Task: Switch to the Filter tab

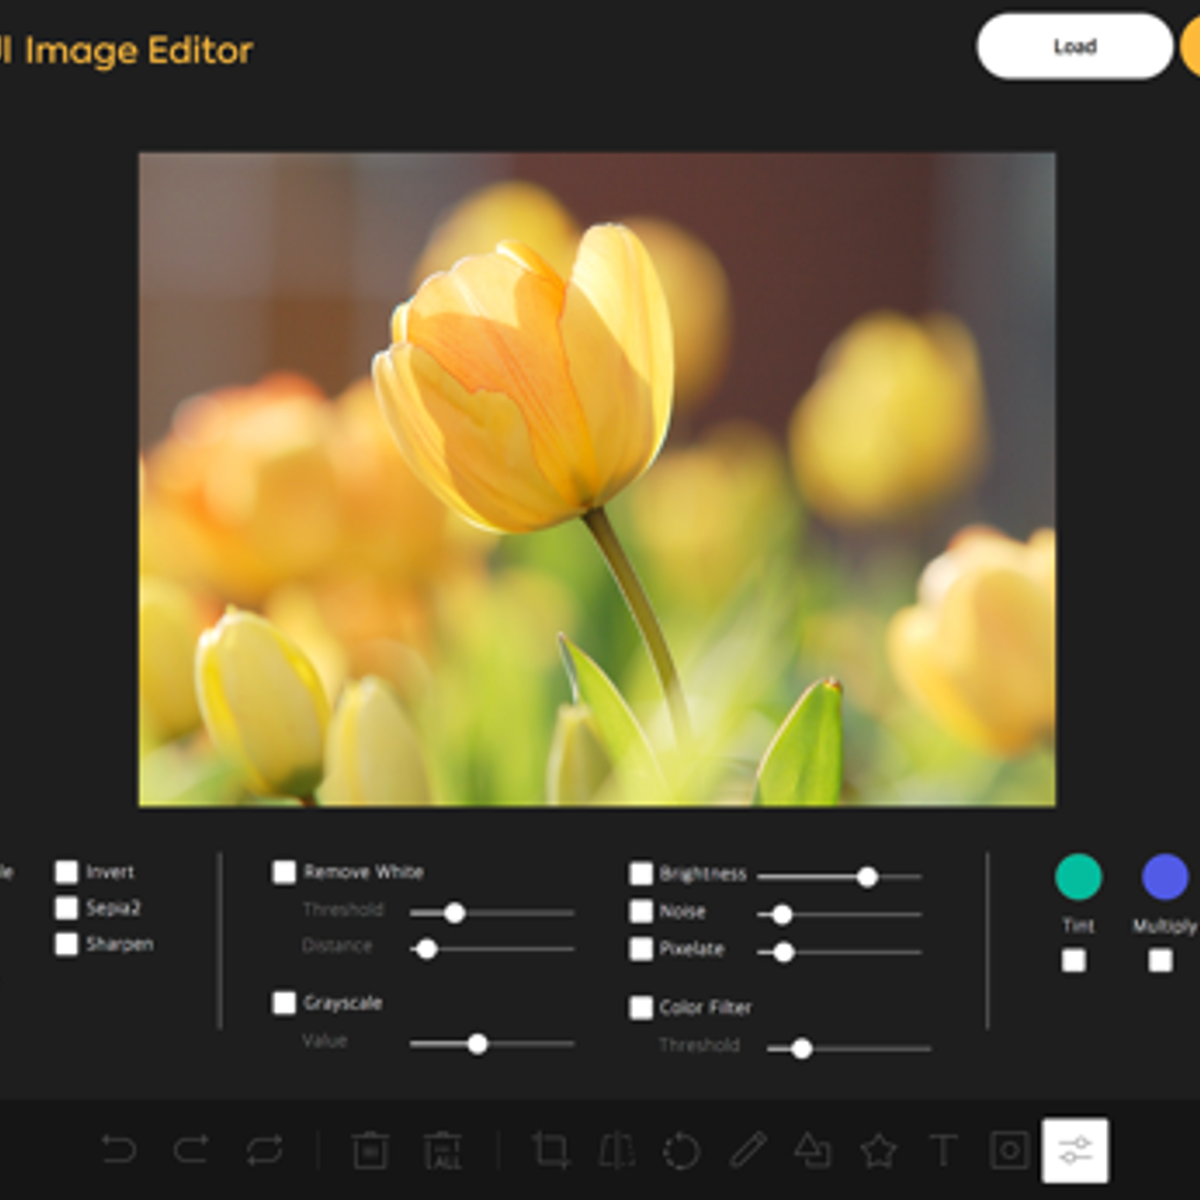Action: (1075, 1150)
